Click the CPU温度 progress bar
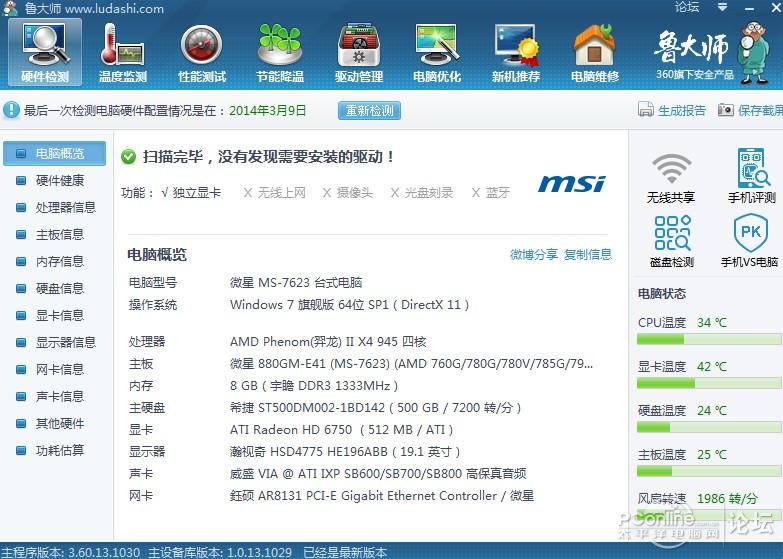The image size is (783, 559). 709,340
